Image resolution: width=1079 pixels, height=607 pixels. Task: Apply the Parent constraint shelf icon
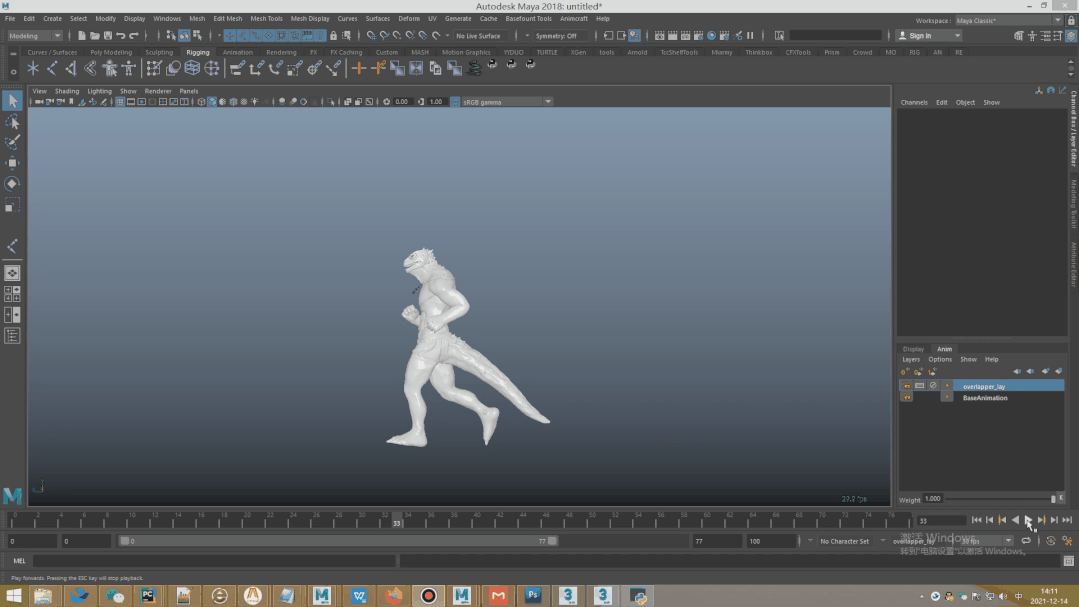pyautogui.click(x=237, y=68)
